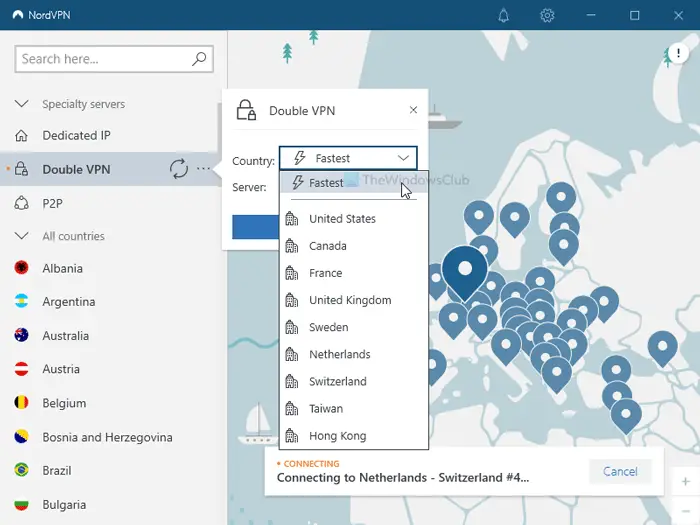This screenshot has width=700, height=525.
Task: Open the Country dropdown box
Action: (x=347, y=158)
